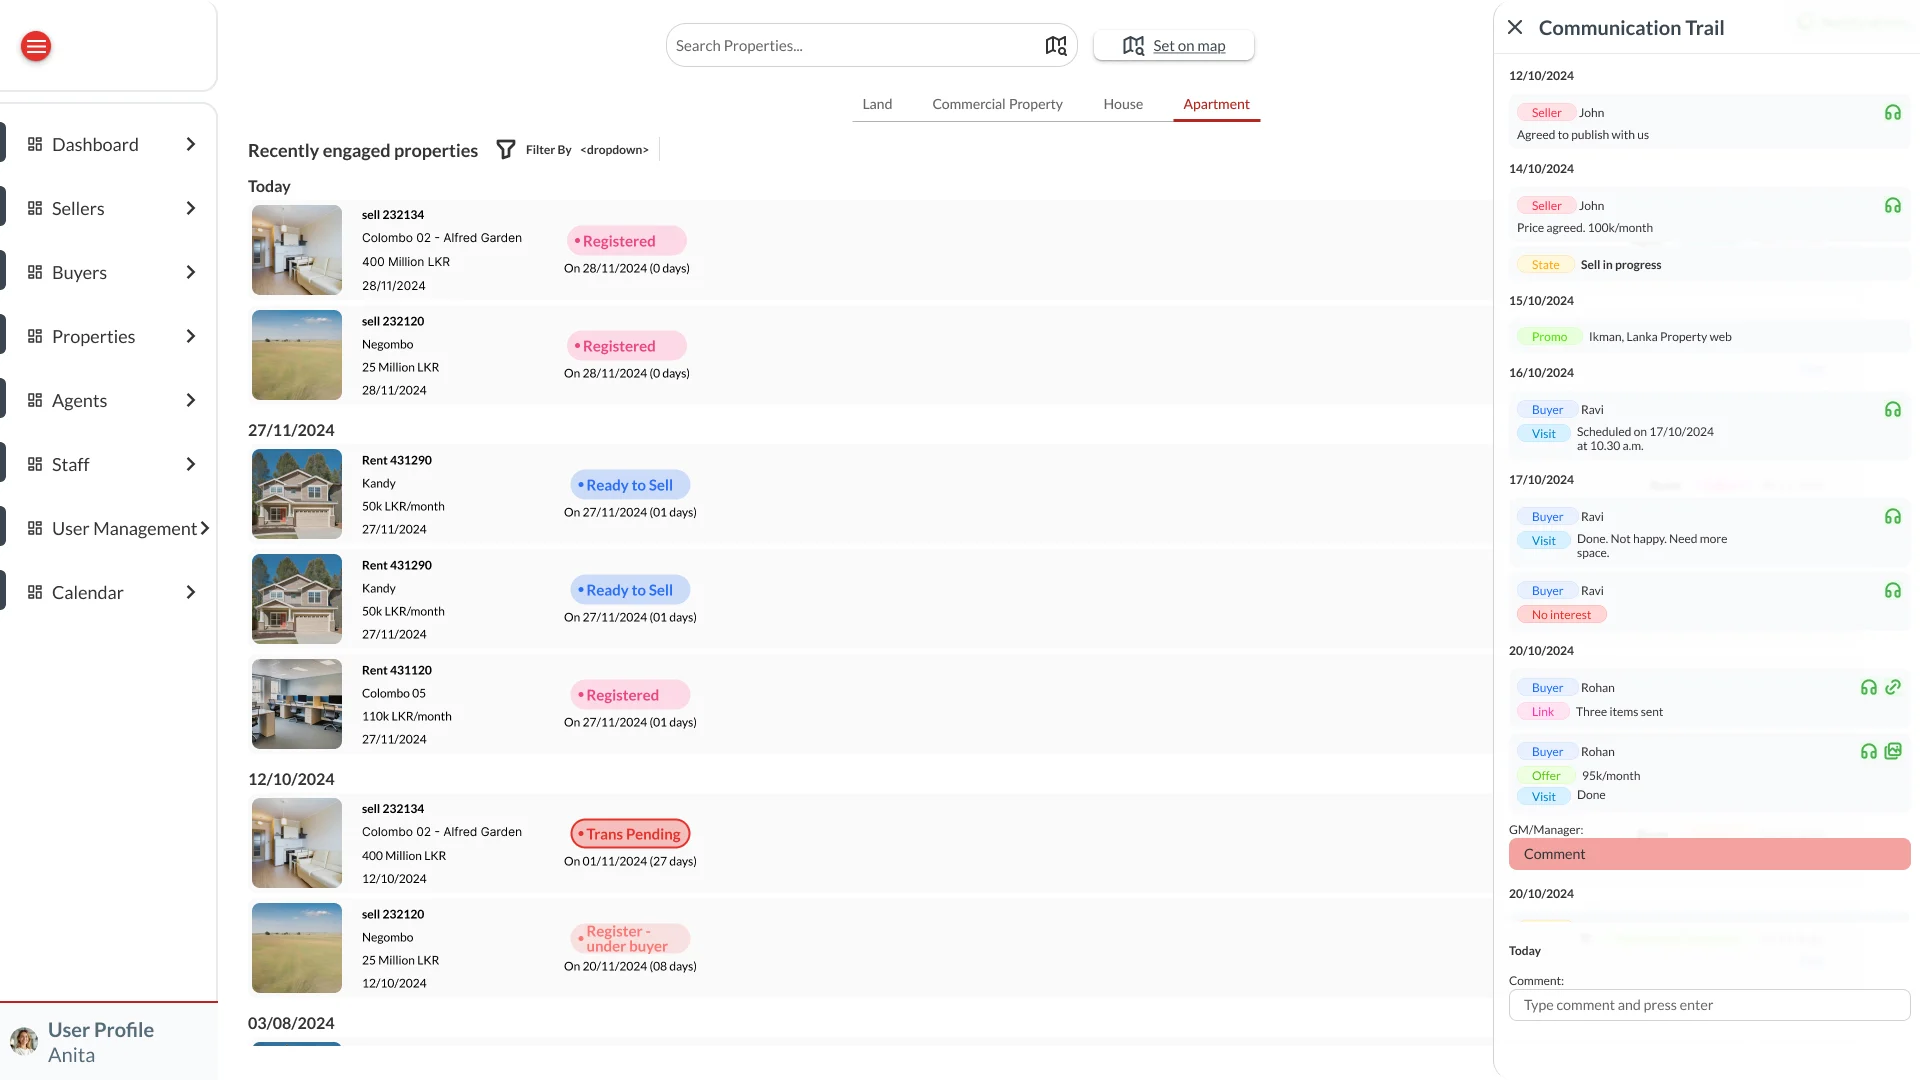The image size is (1920, 1080).
Task: Switch to the Land tab
Action: click(877, 104)
